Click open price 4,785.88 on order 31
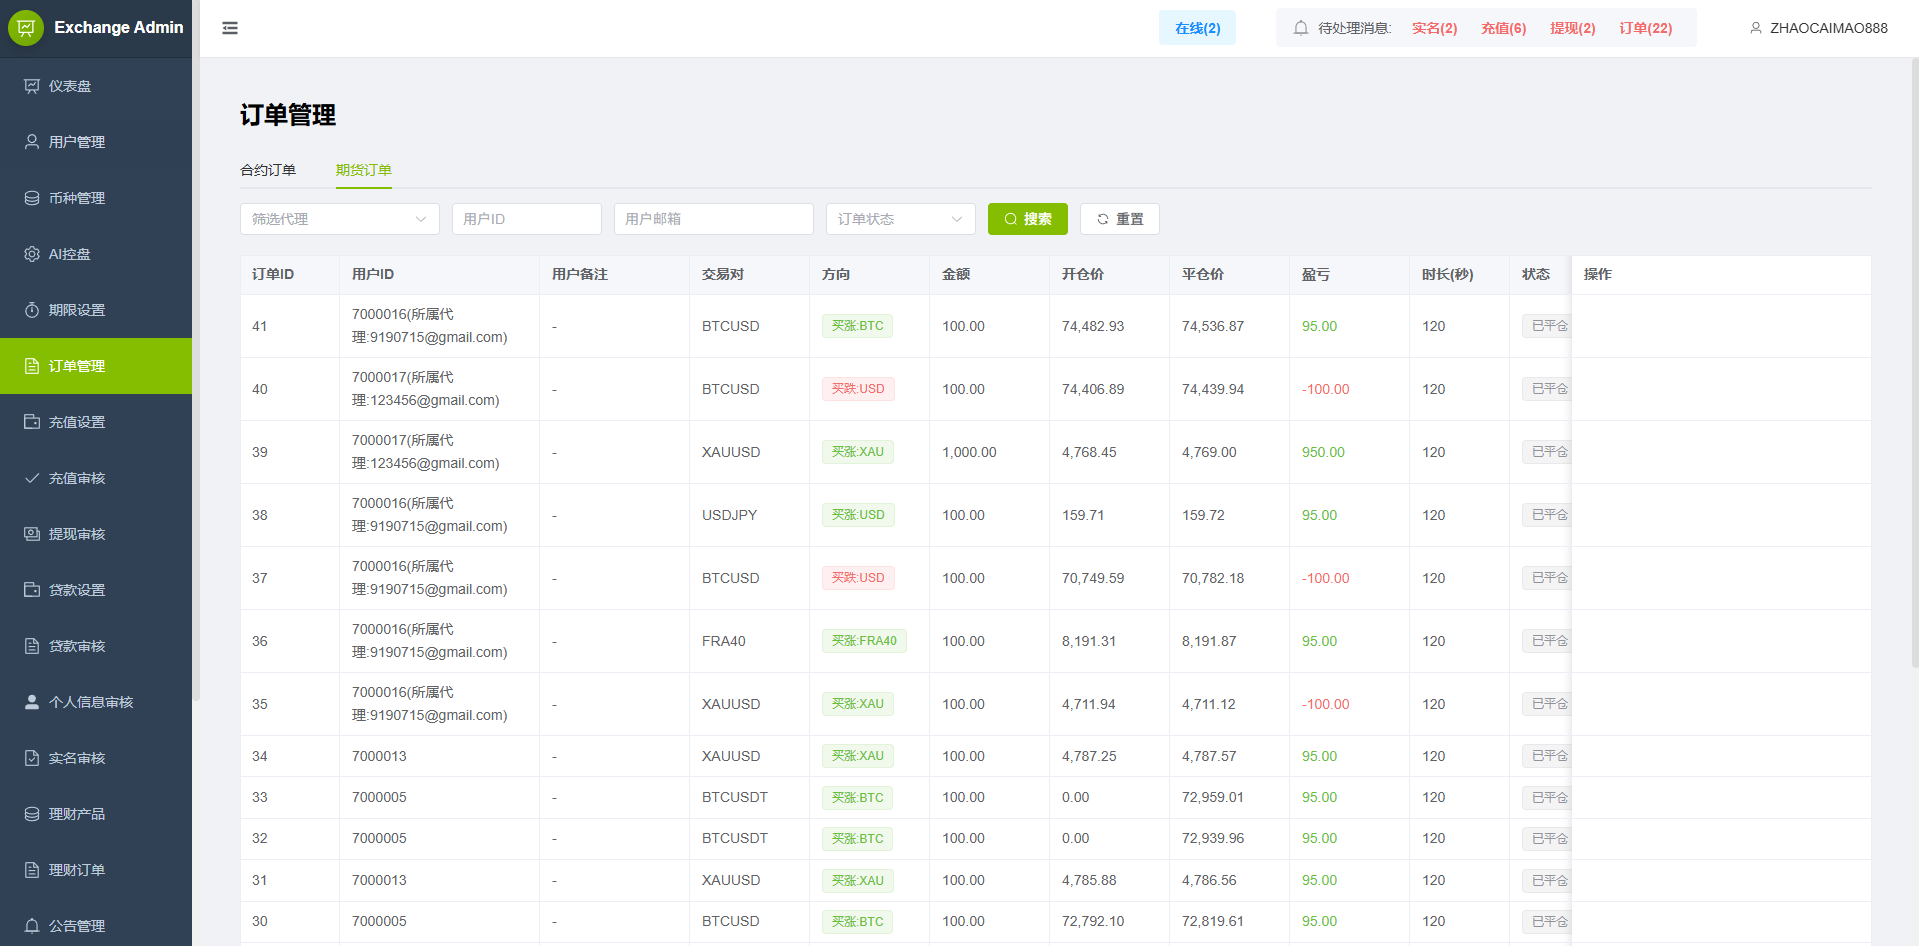Screen dimensions: 1919x946 coord(1089,880)
